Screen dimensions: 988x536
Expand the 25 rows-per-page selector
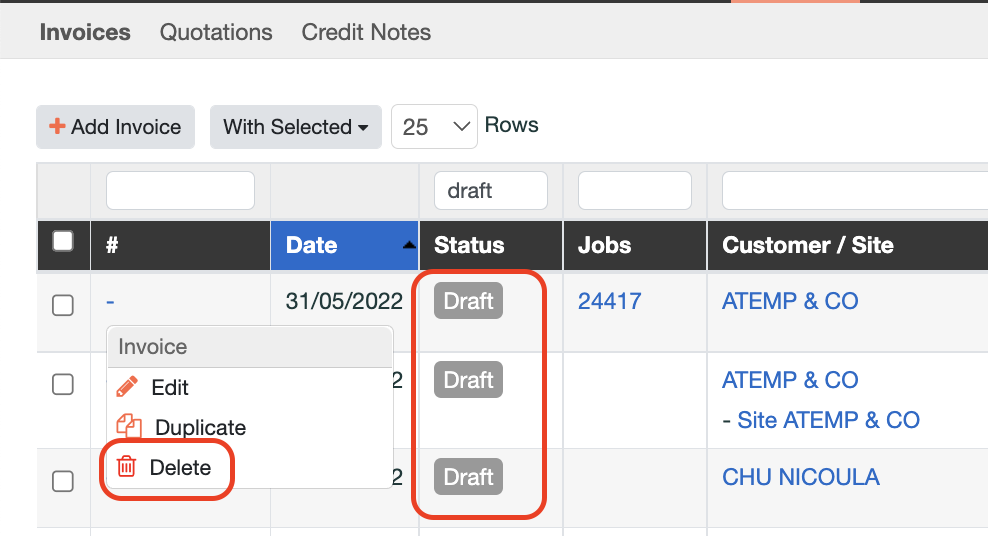[x=434, y=127]
